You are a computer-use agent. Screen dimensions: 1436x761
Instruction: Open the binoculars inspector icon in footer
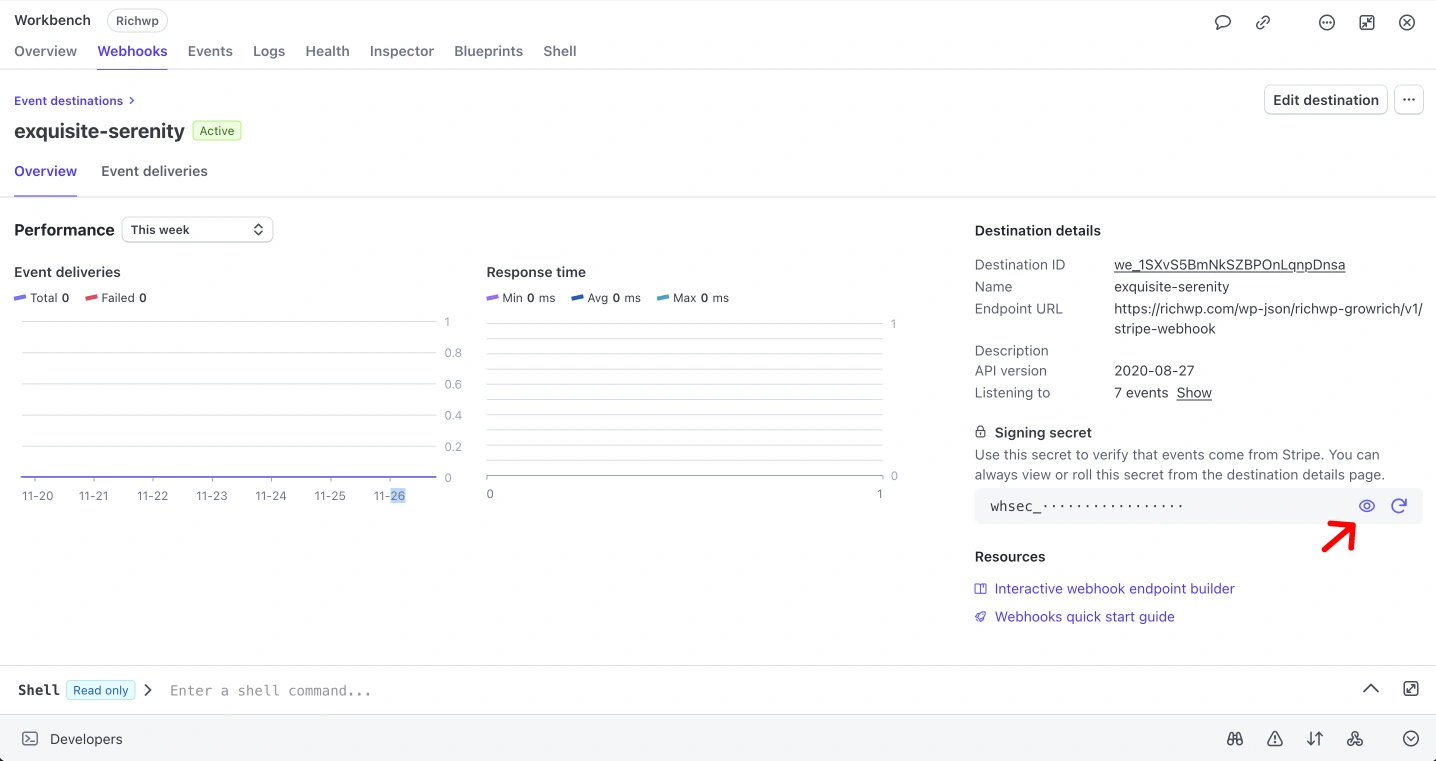click(1235, 739)
